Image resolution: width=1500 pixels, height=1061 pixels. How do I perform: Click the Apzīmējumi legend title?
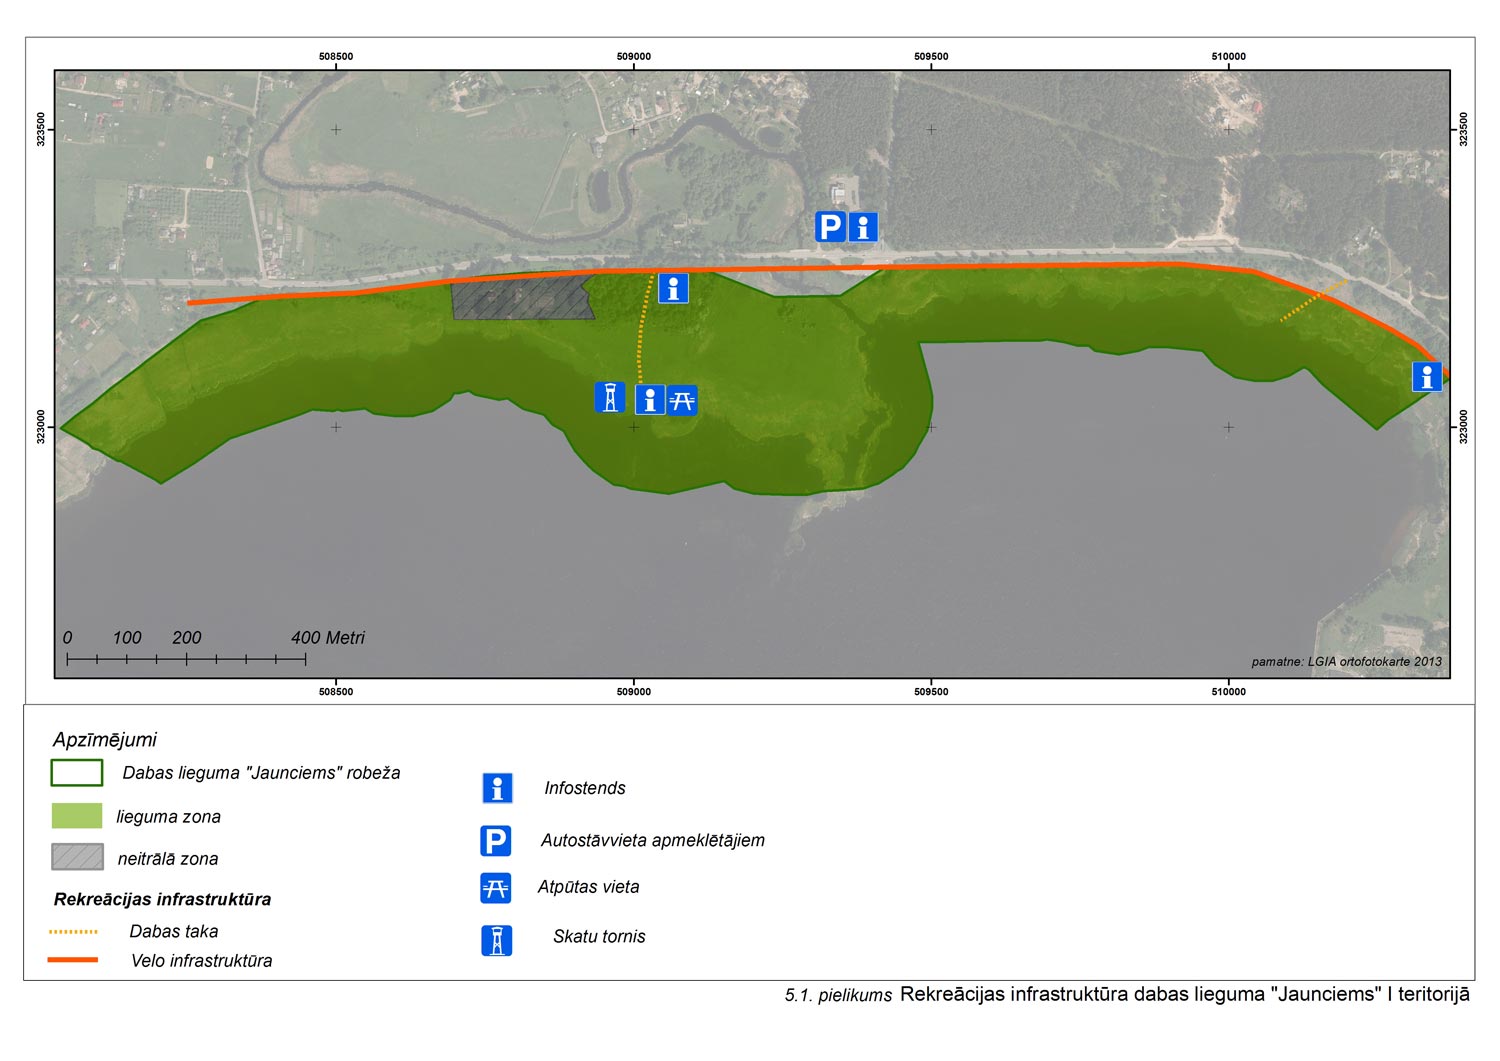tap(105, 740)
